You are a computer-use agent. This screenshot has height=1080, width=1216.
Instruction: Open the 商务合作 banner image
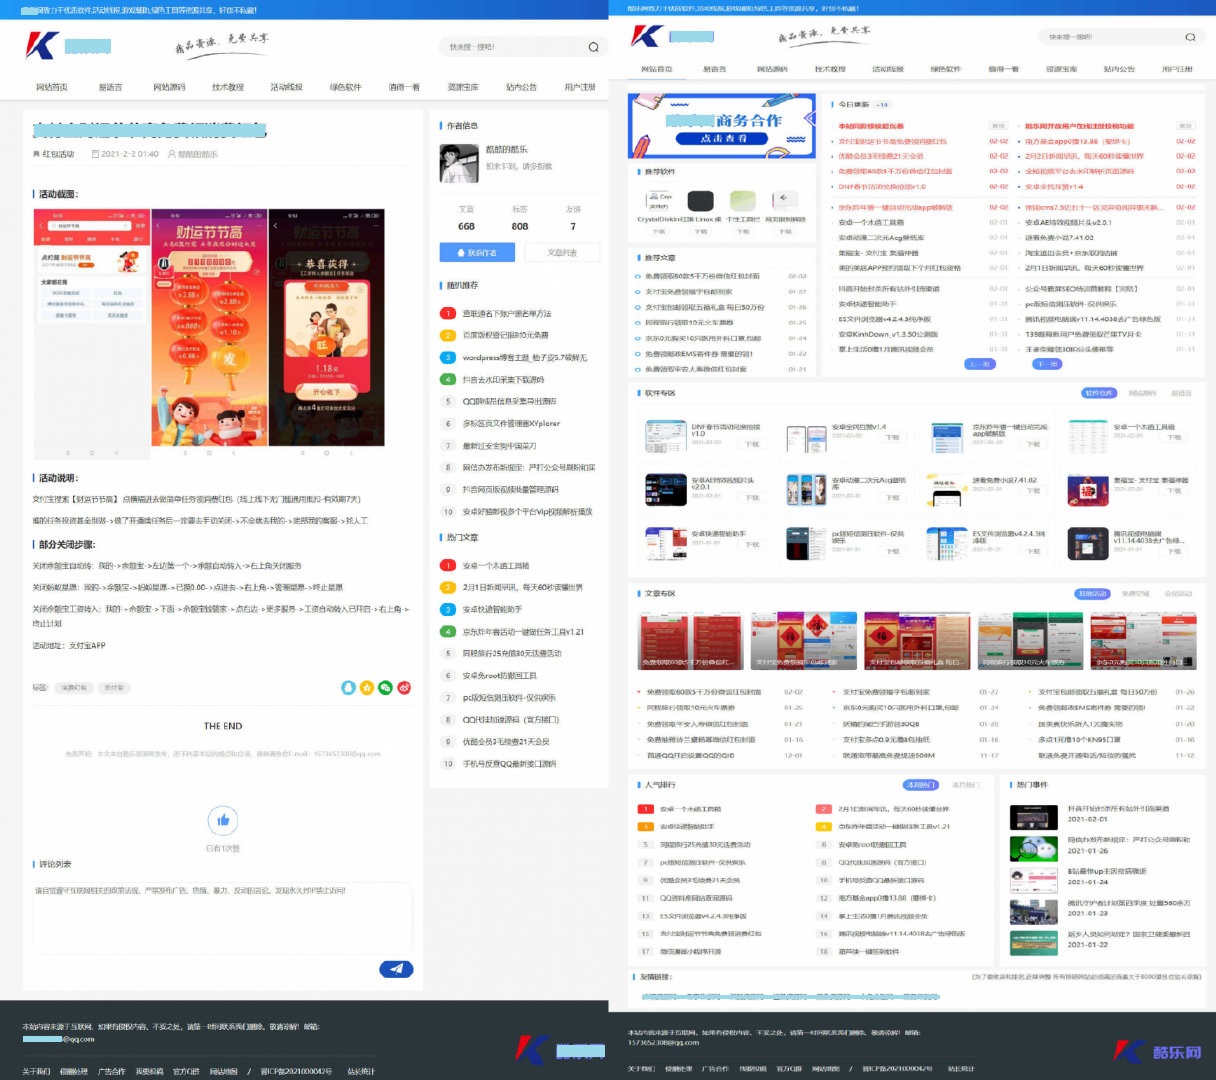(x=722, y=126)
